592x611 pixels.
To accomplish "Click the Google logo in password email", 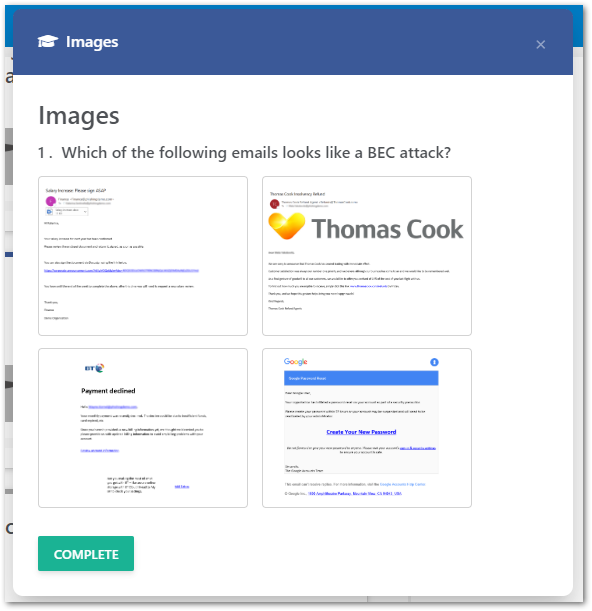I will (295, 362).
